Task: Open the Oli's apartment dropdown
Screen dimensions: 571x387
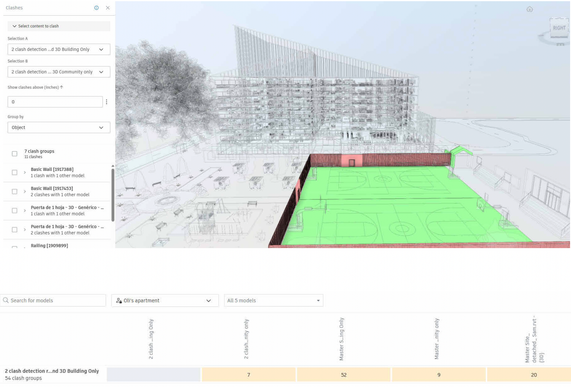Action: pos(165,300)
